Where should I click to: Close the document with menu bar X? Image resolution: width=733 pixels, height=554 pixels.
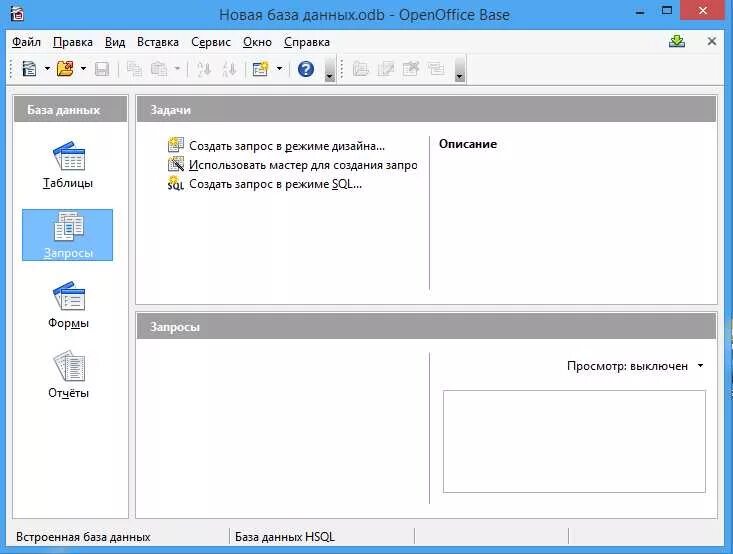click(711, 42)
